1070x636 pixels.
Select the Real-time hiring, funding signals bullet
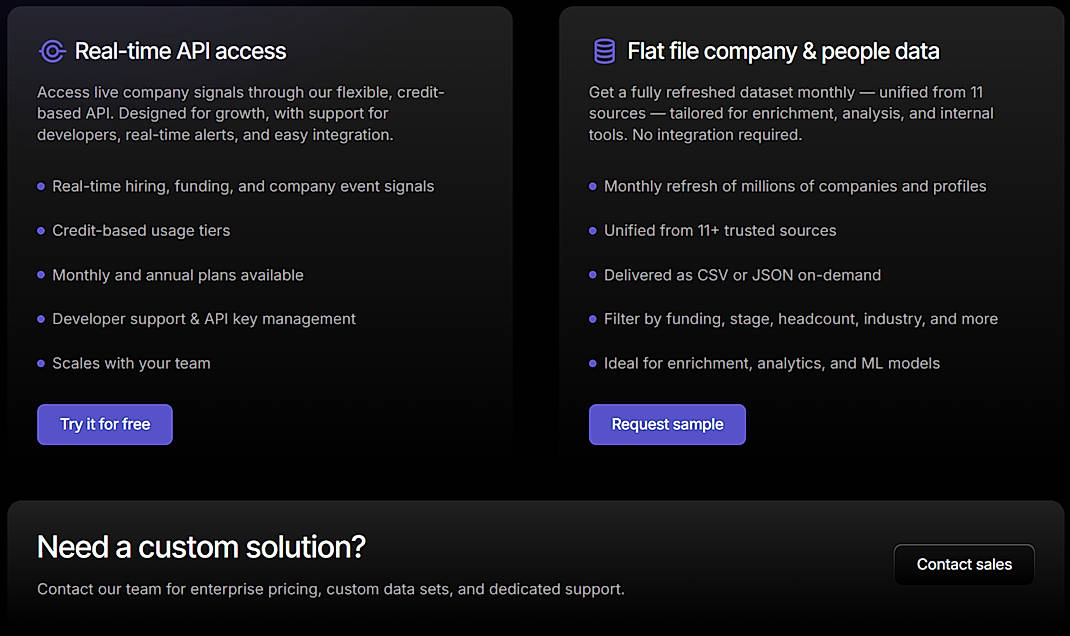[x=243, y=186]
